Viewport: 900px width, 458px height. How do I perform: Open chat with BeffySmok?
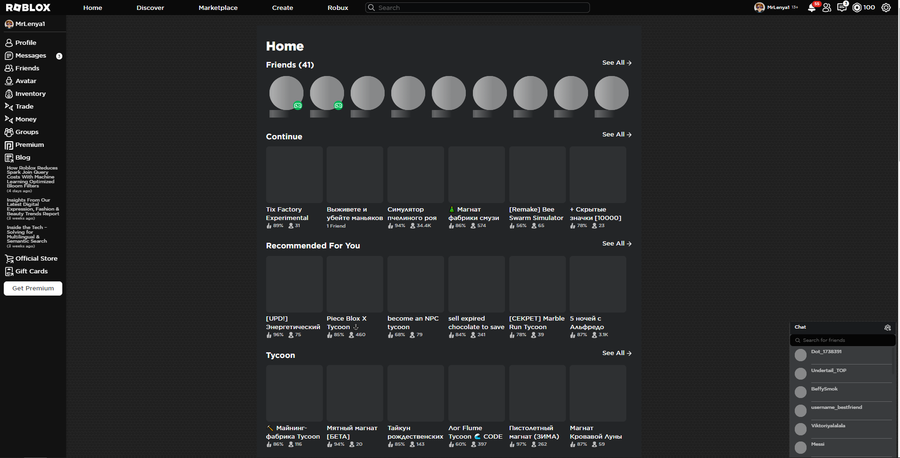click(x=843, y=392)
